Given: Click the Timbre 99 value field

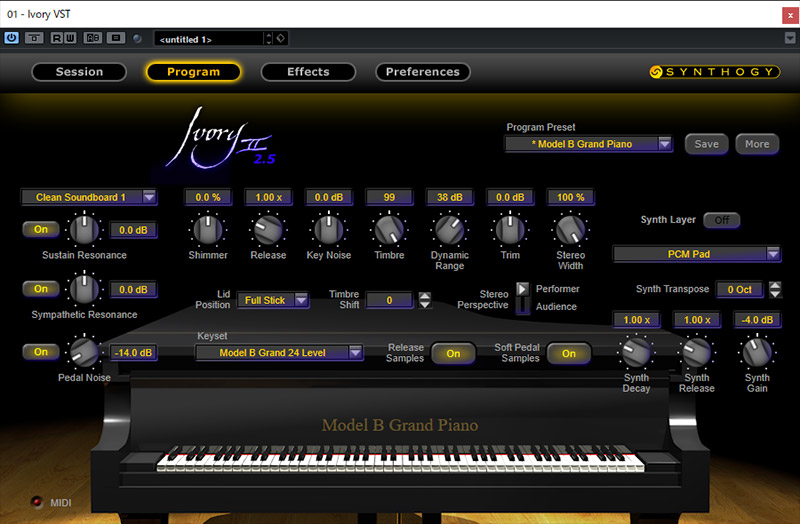Looking at the screenshot, I should pyautogui.click(x=389, y=197).
